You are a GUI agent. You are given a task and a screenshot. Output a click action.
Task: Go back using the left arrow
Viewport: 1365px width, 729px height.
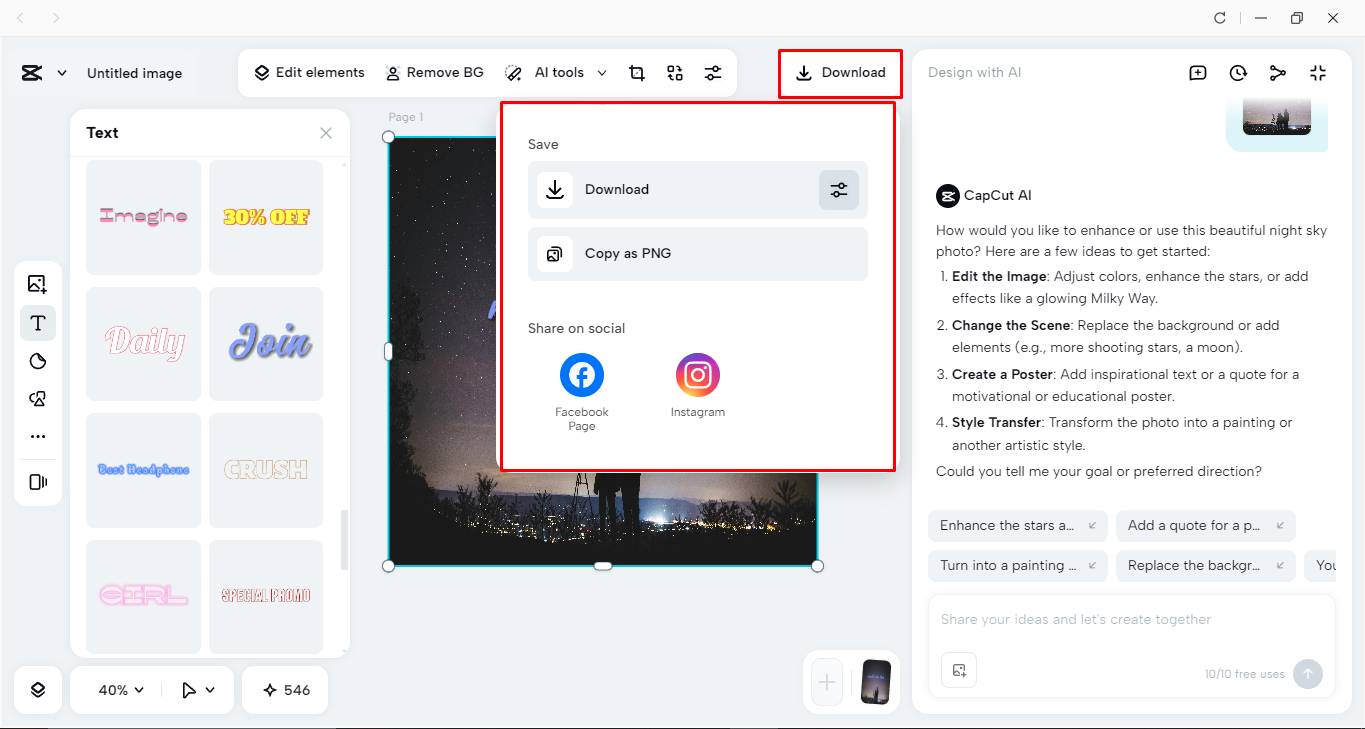pyautogui.click(x=22, y=18)
